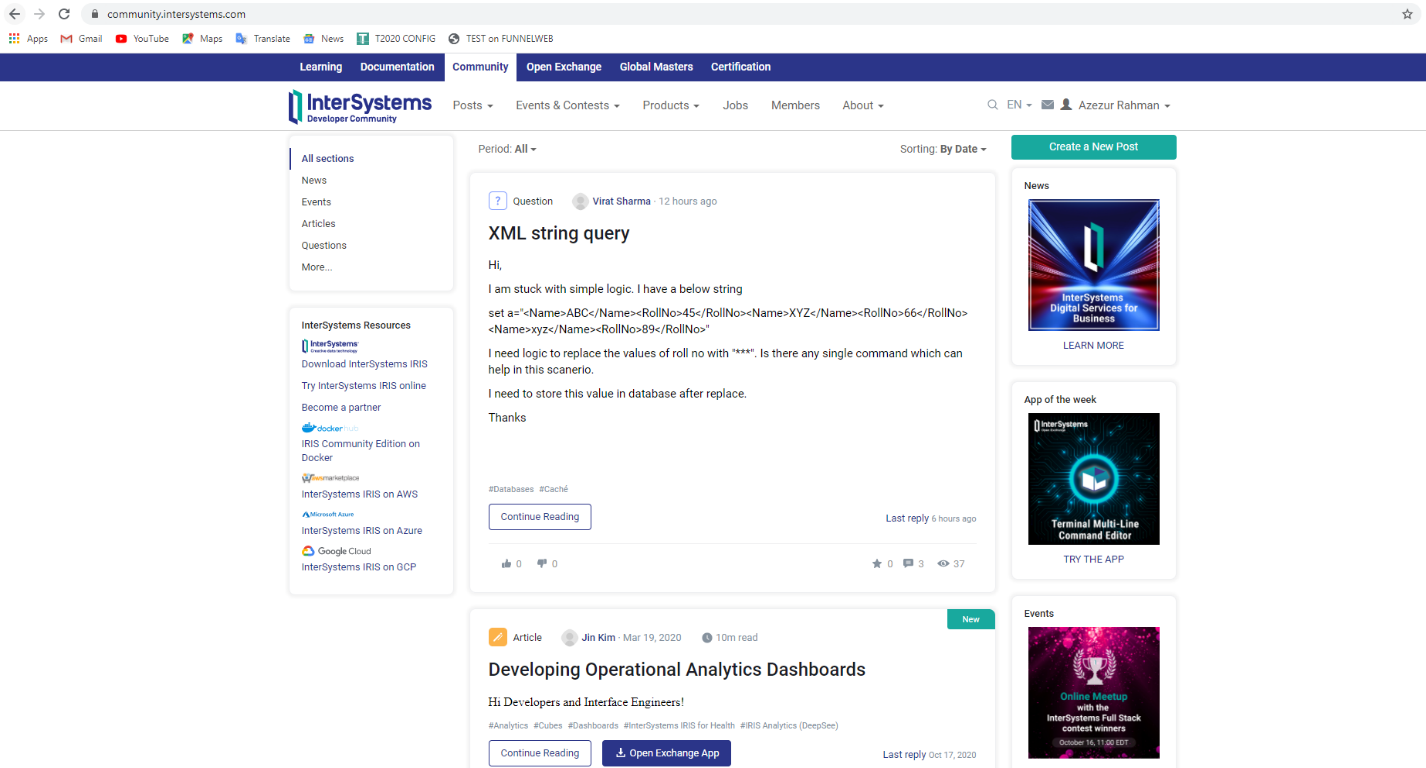
Task: Open the Become a partner link
Action: tap(341, 407)
